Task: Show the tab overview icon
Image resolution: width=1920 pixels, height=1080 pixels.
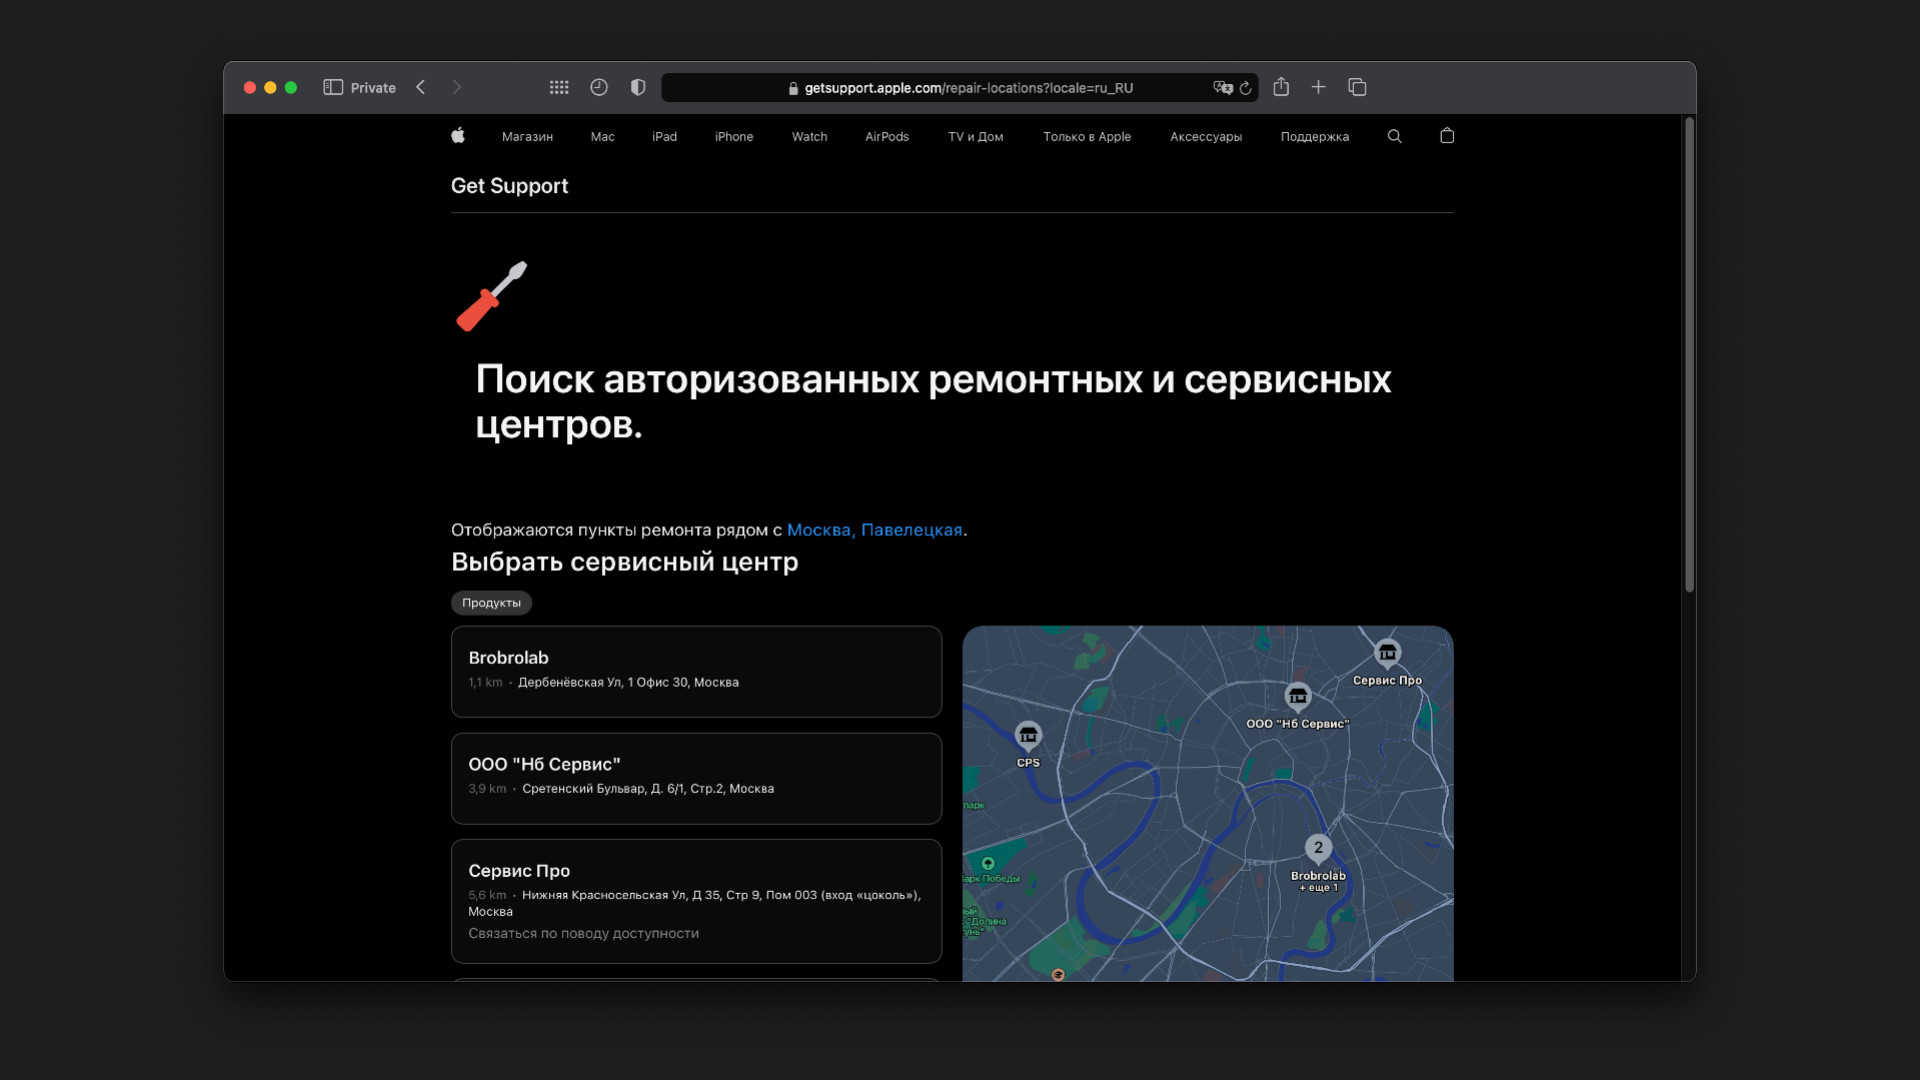Action: (1357, 87)
